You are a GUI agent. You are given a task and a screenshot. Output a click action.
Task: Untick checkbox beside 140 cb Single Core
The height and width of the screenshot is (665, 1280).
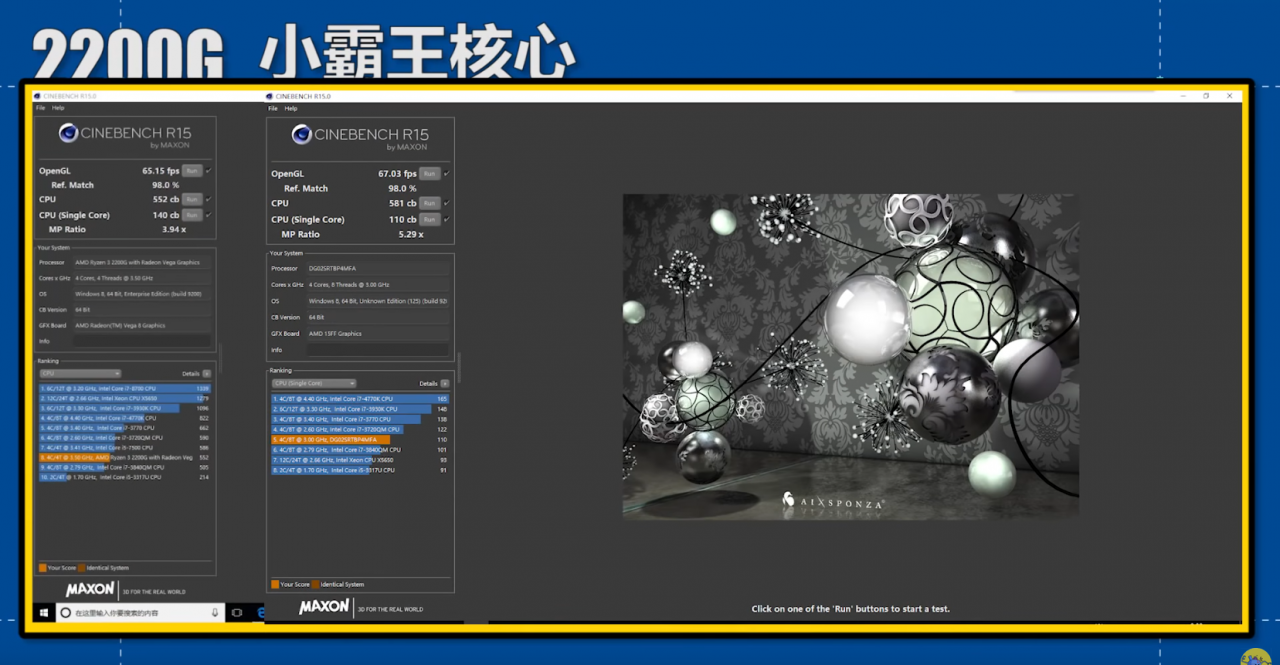[208, 215]
